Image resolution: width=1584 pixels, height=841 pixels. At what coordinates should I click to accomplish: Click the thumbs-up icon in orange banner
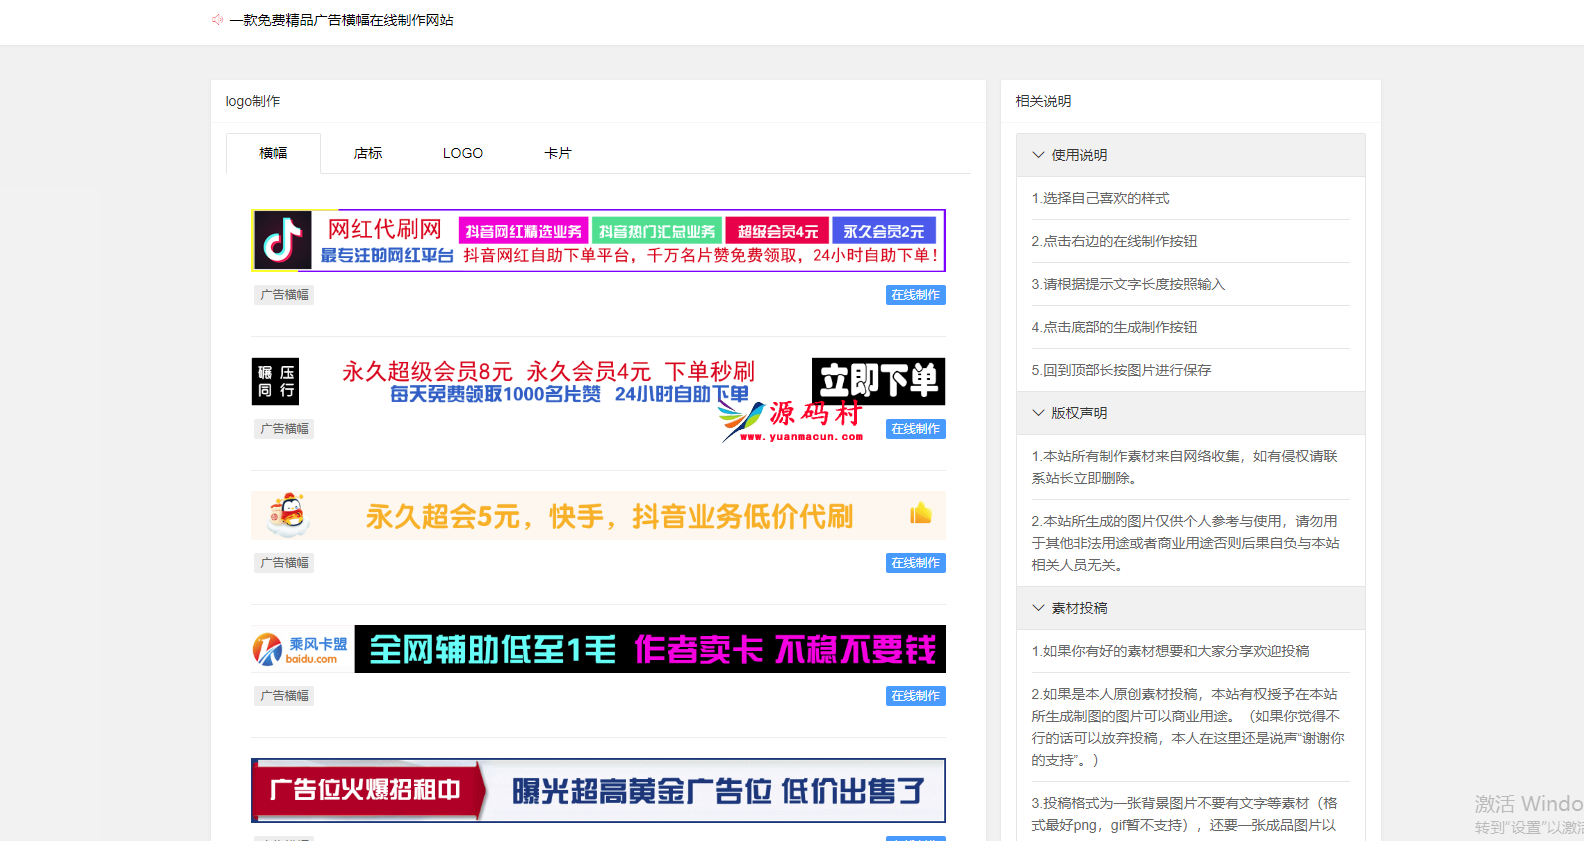pyautogui.click(x=920, y=514)
